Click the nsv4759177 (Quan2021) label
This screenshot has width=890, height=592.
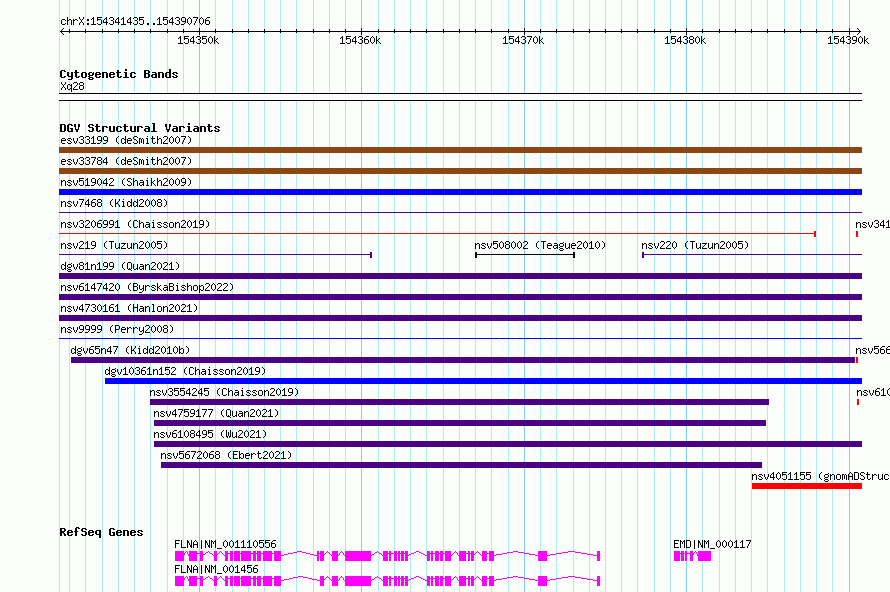pyautogui.click(x=216, y=413)
